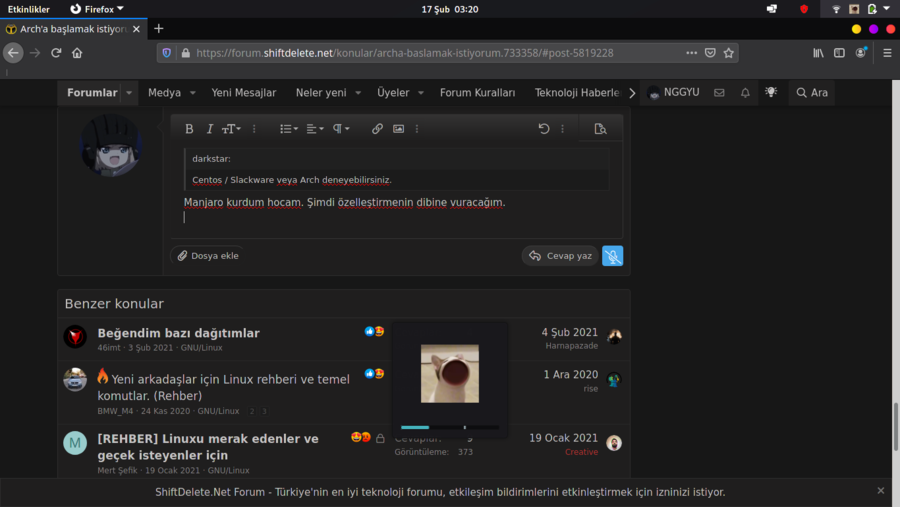This screenshot has height=507, width=900.
Task: Click into the reply text editor area
Action: tap(397, 191)
